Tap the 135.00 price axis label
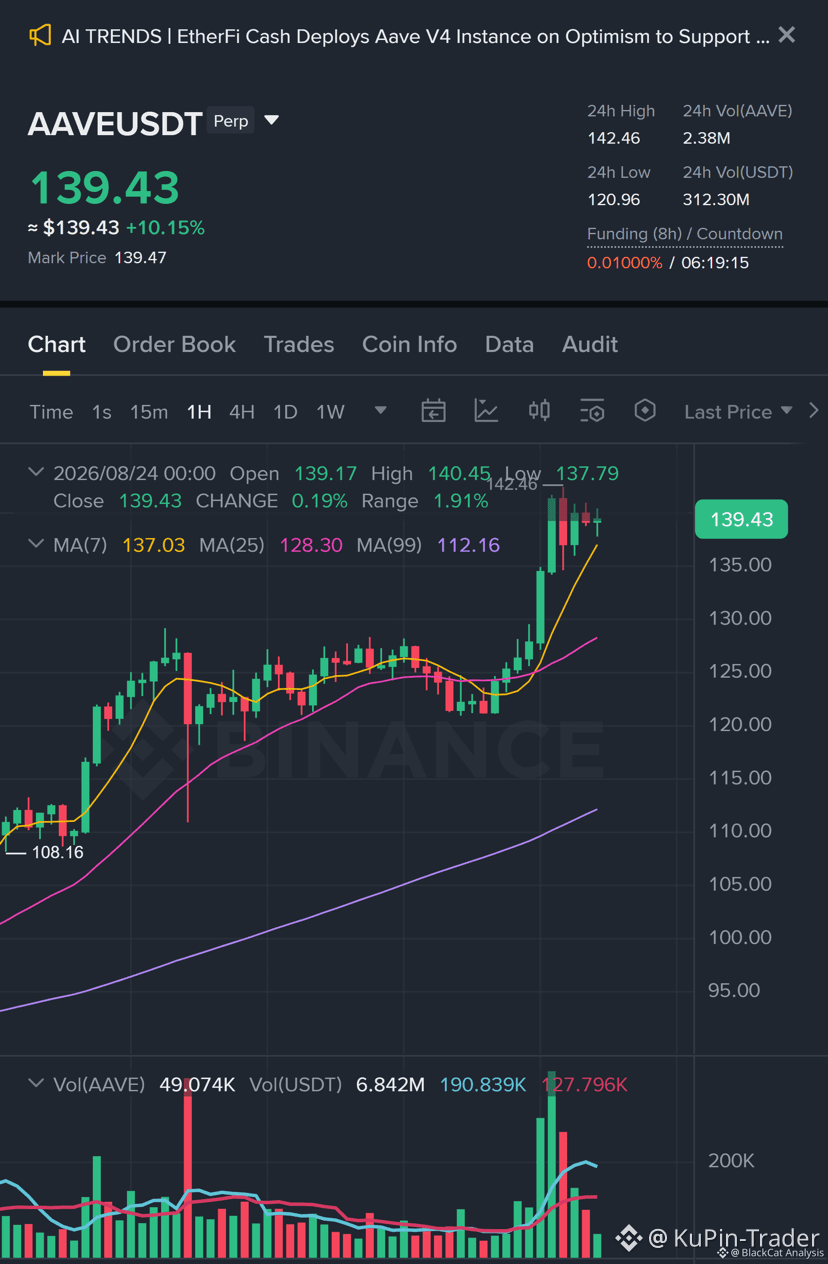Screen dimensions: 828x1264 coord(739,565)
